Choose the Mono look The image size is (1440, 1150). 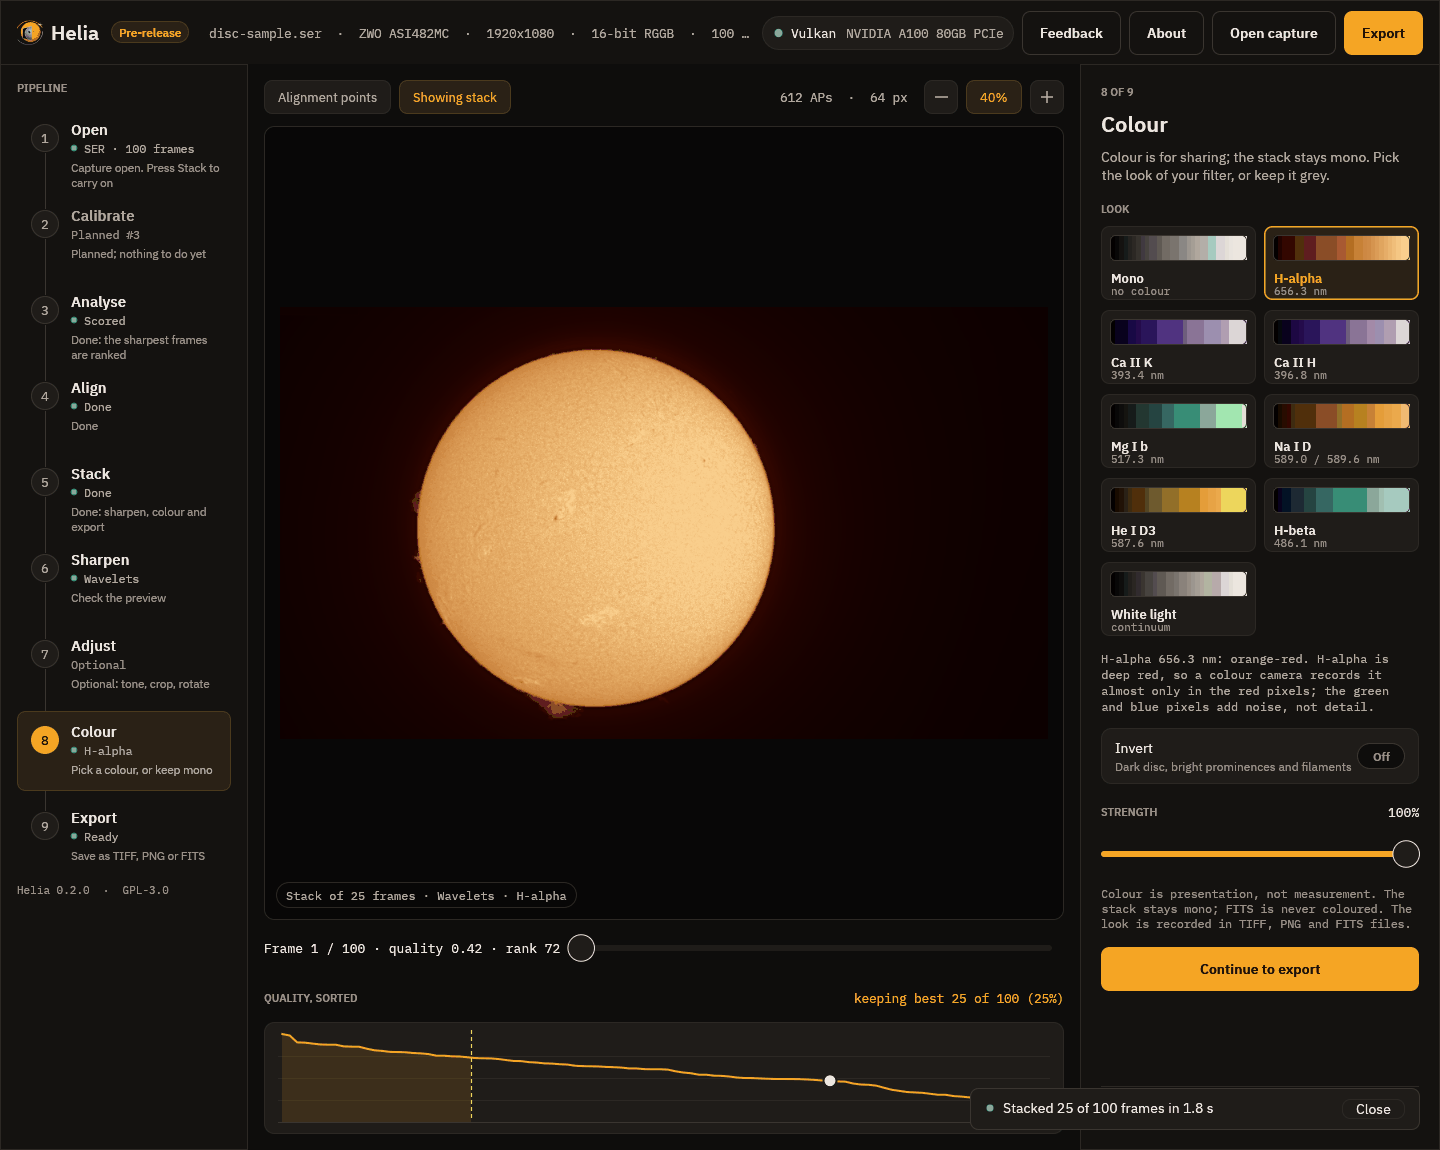coord(1178,263)
